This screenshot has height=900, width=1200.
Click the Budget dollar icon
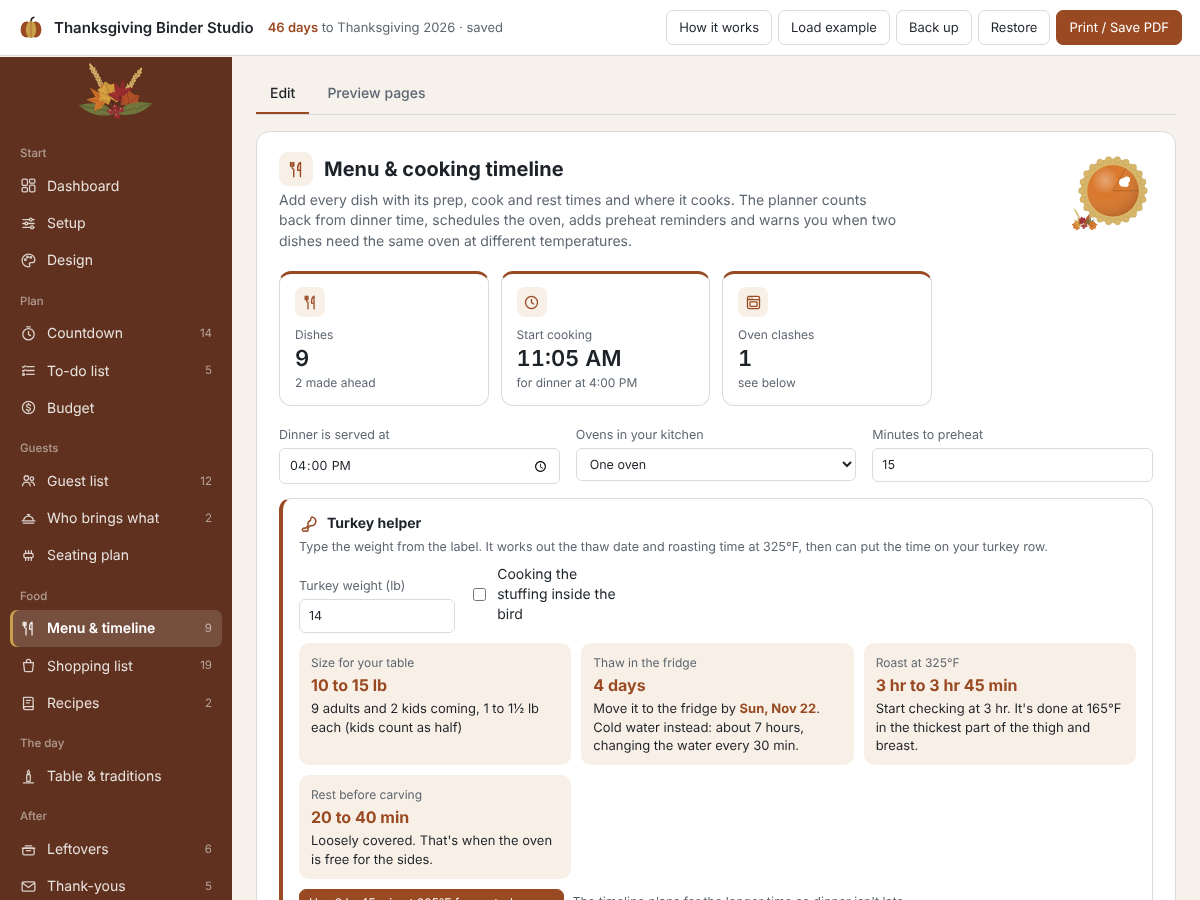[28, 408]
